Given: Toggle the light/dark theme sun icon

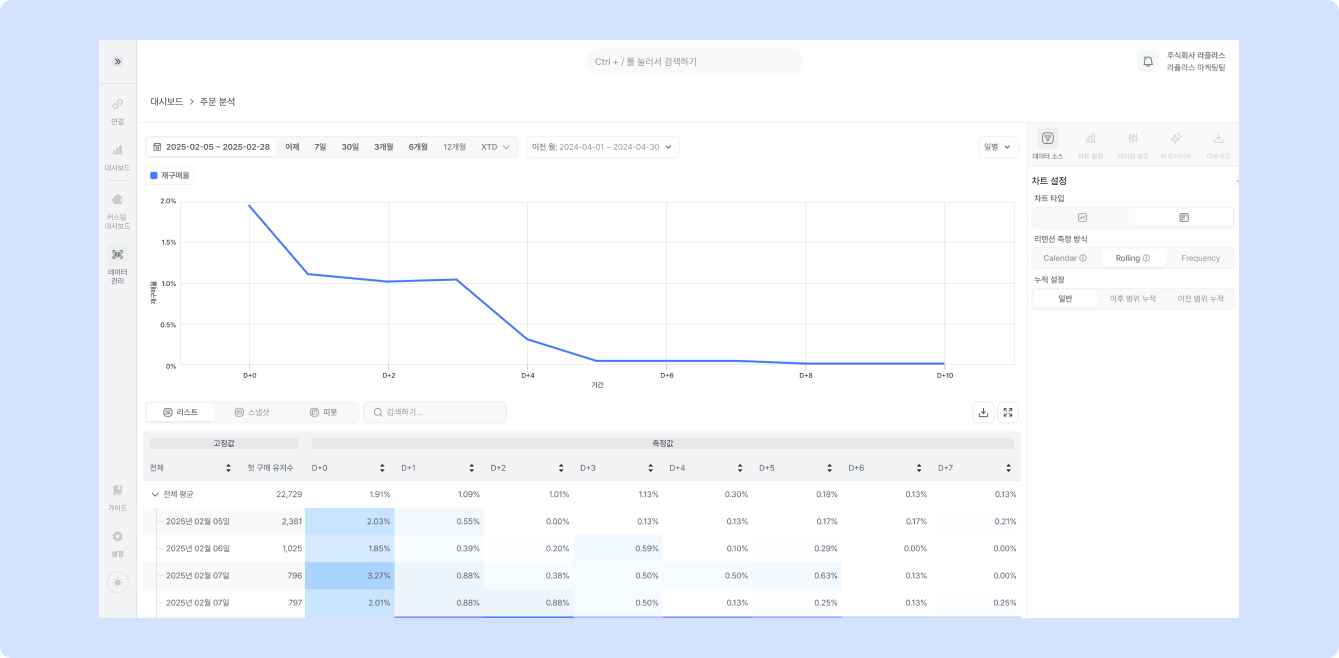Looking at the screenshot, I should coord(117,582).
